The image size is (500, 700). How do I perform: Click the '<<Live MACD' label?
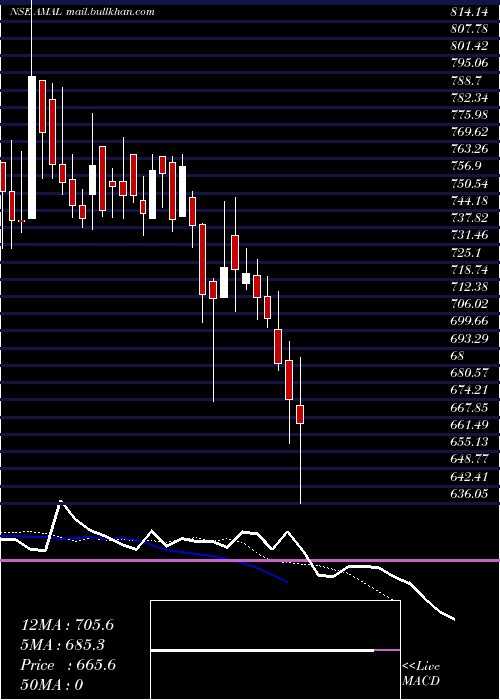tap(421, 674)
